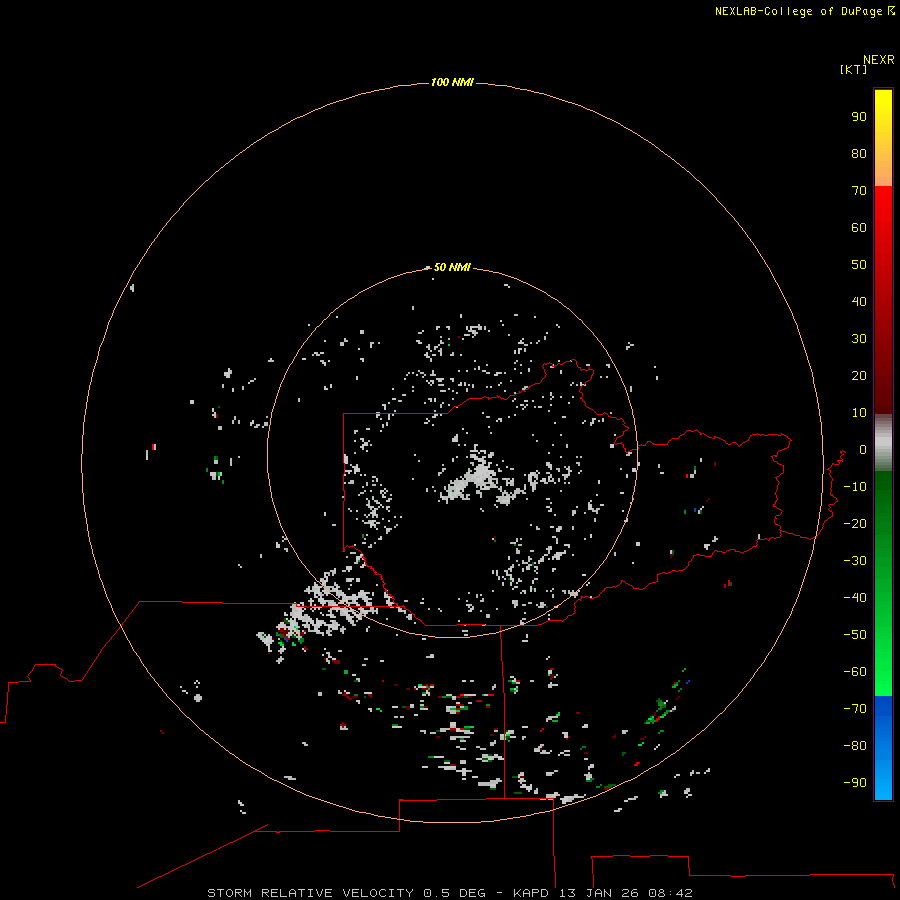
Task: Click the KT units label above color scale
Action: click(x=853, y=69)
